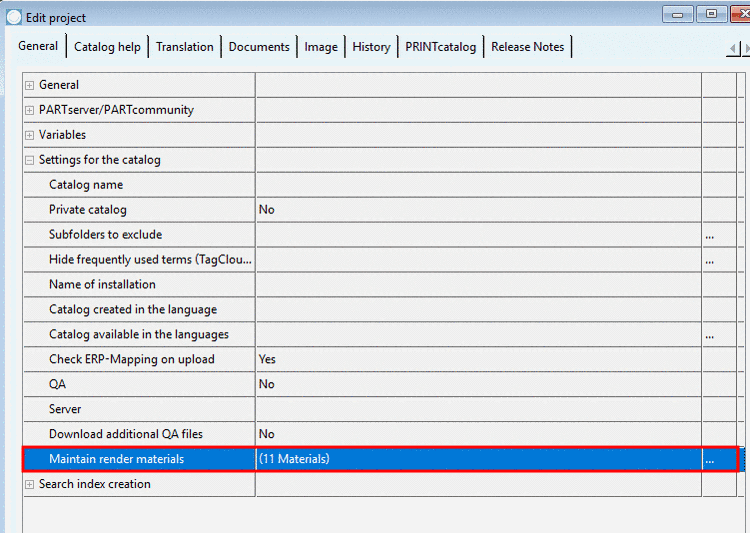This screenshot has width=750, height=533.
Task: Click the Server value field
Action: click(x=479, y=409)
